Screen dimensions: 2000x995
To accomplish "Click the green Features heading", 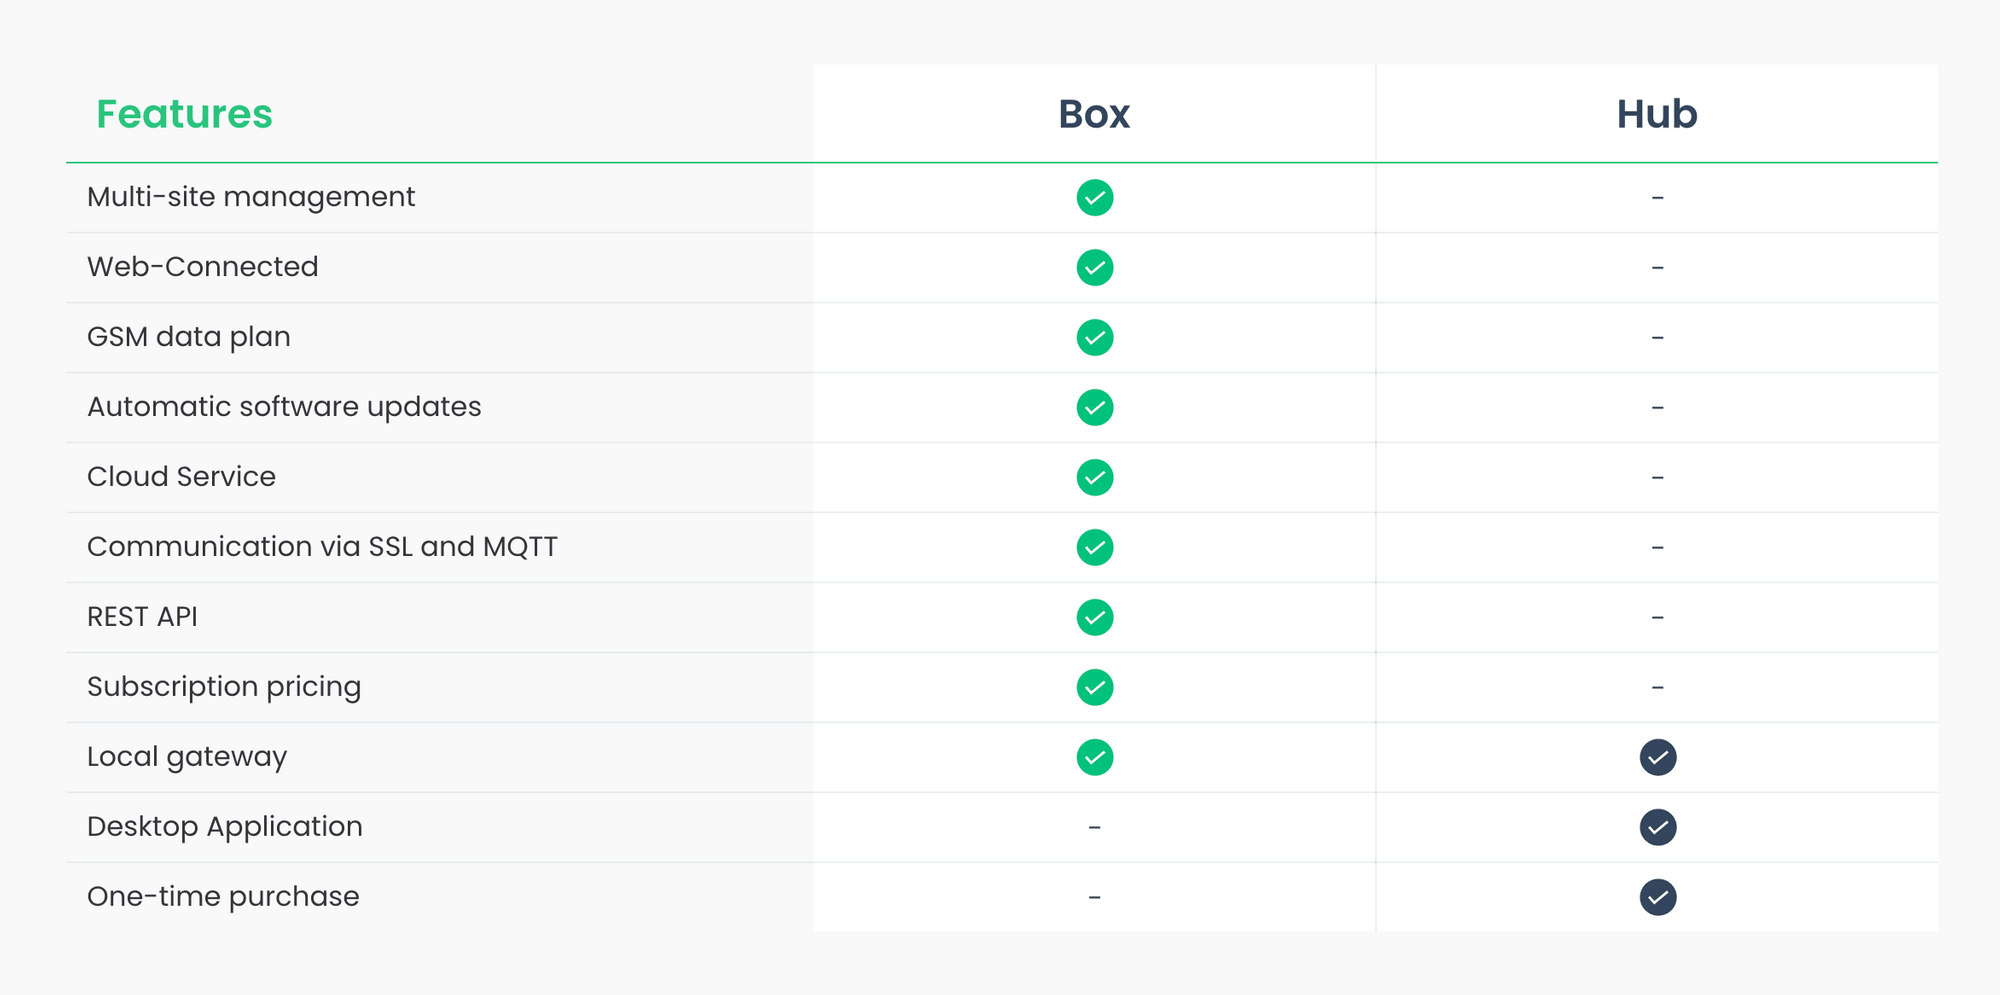I will pos(184,114).
